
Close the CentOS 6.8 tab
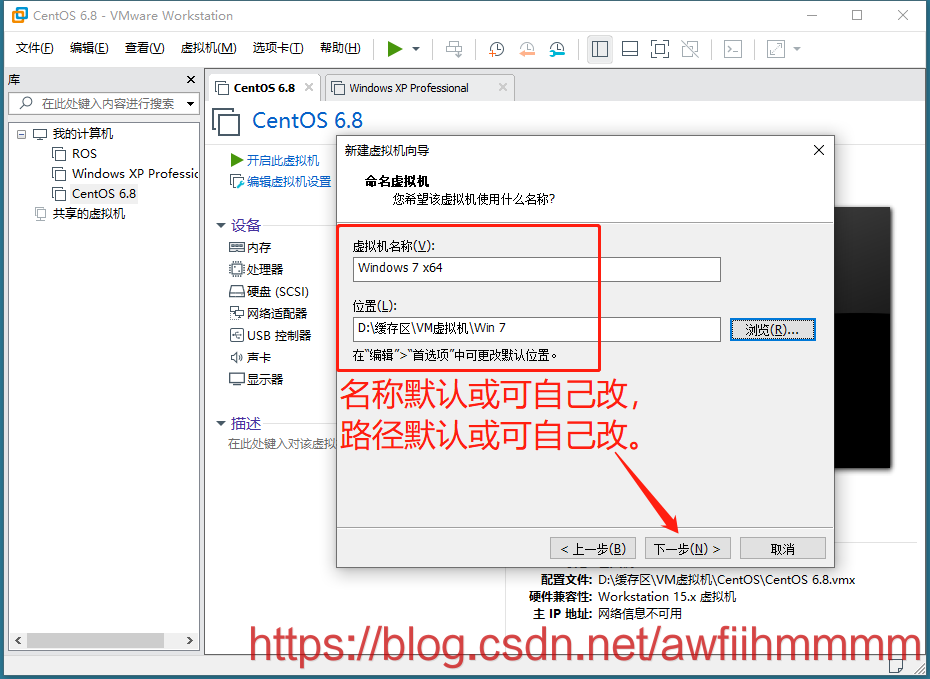309,87
